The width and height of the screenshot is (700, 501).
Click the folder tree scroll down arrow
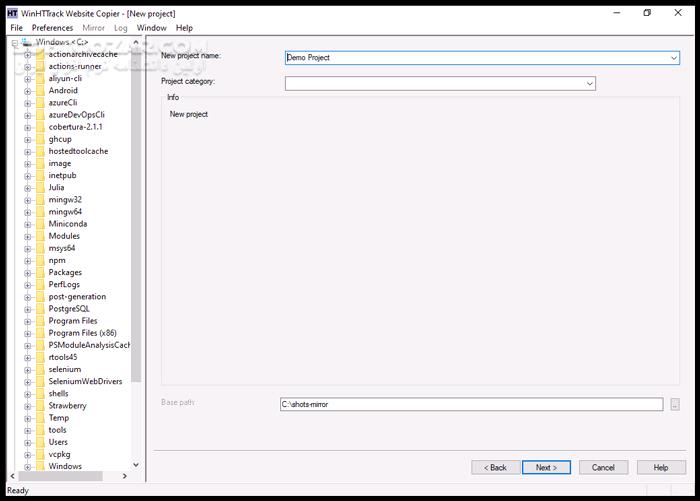coord(136,465)
